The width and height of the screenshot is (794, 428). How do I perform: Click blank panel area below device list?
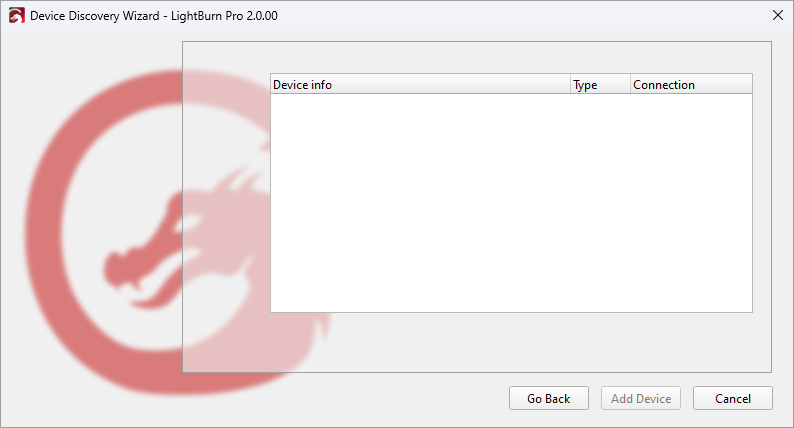(511, 342)
